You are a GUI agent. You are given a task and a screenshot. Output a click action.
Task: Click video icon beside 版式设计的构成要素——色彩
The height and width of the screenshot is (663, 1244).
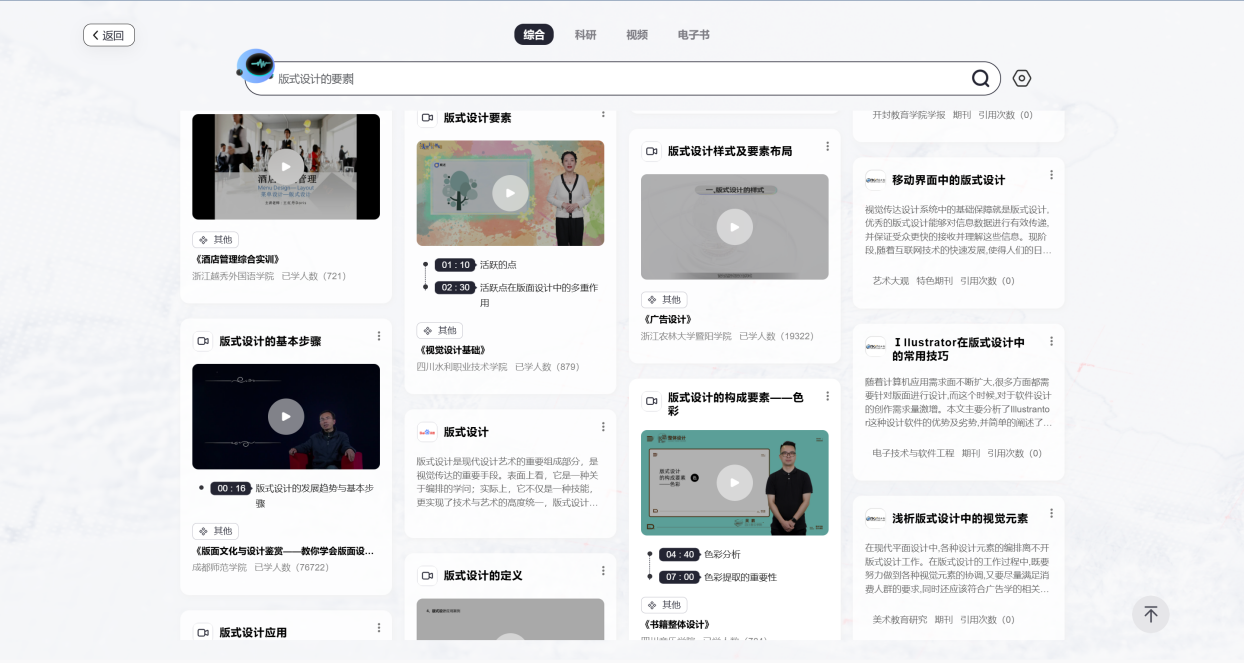point(651,401)
